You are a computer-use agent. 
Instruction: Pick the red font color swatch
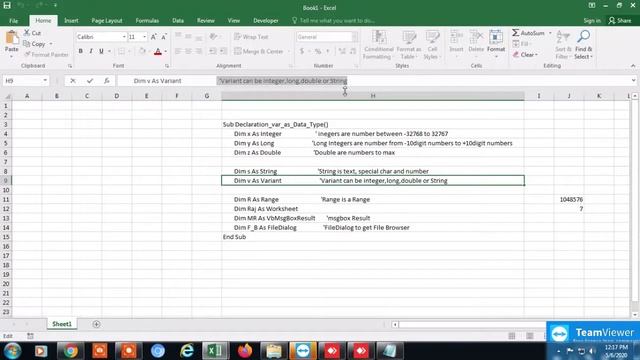click(158, 51)
